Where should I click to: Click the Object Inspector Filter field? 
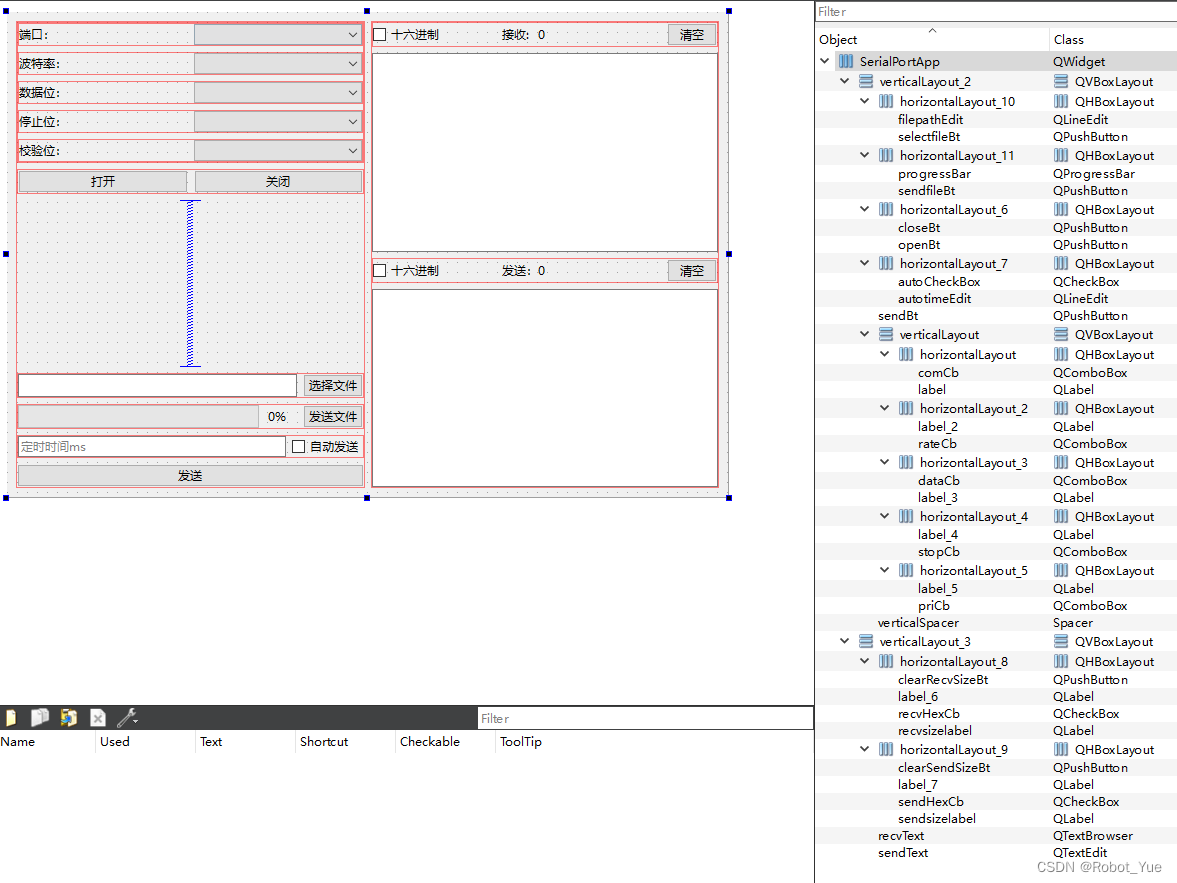click(996, 11)
